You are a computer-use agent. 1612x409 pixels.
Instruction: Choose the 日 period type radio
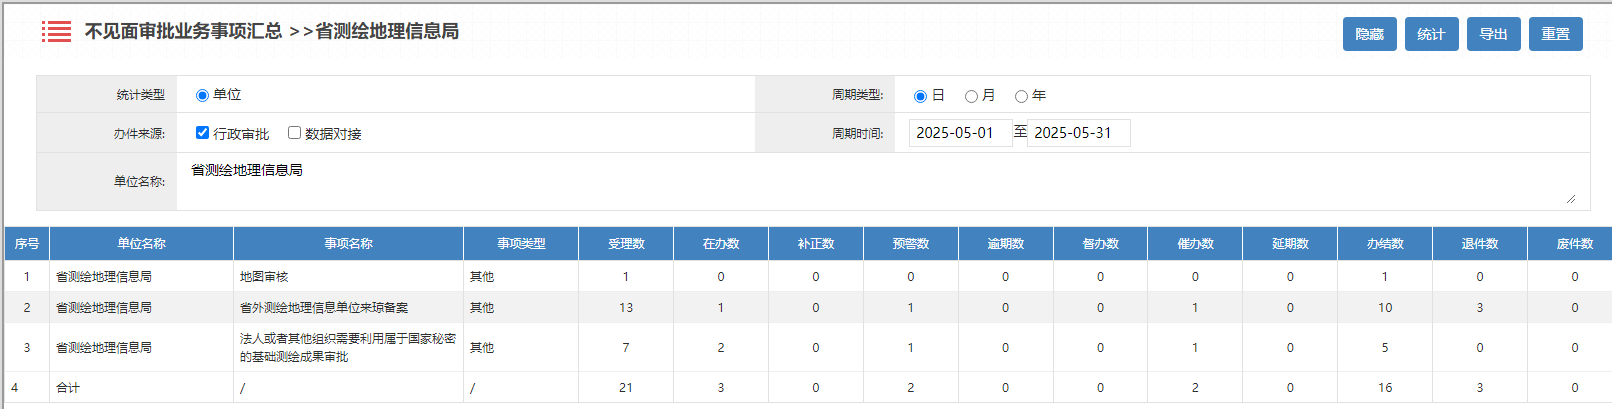coord(920,96)
